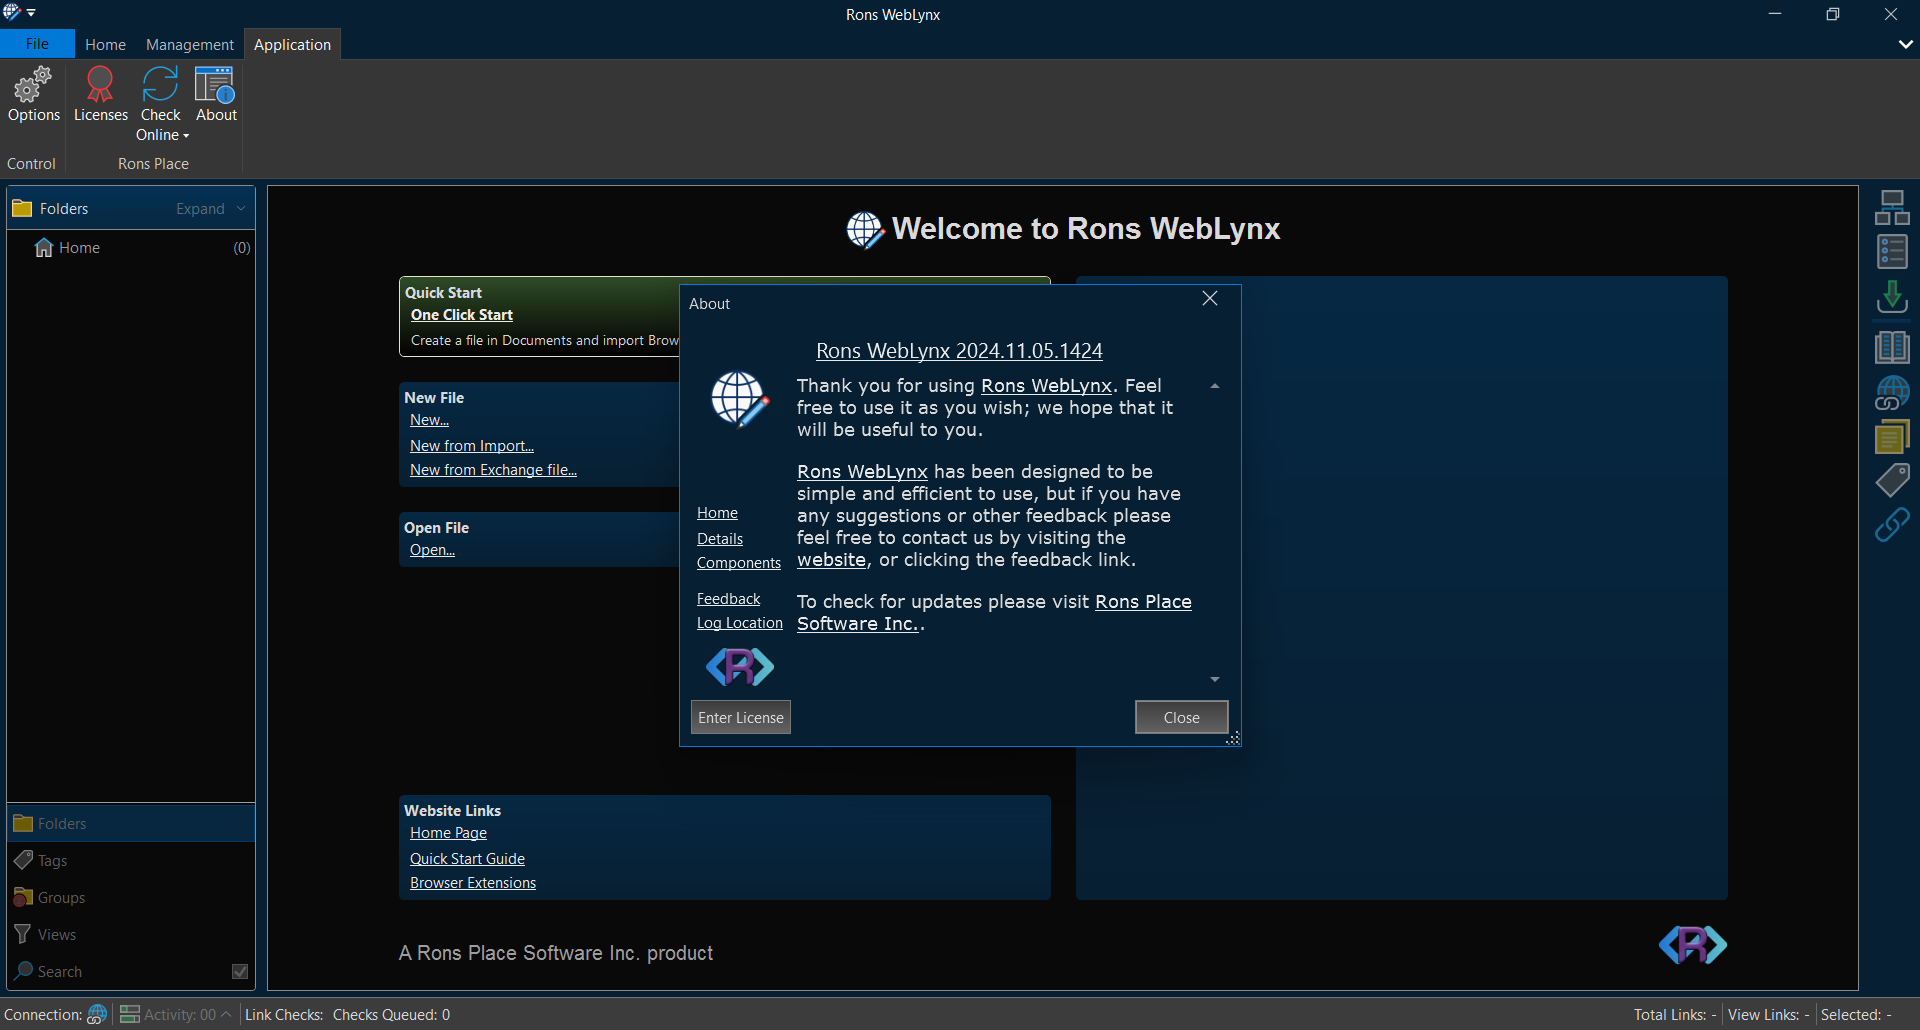
Task: Open the quick access toolbar dropdown arrow
Action: [x=31, y=13]
